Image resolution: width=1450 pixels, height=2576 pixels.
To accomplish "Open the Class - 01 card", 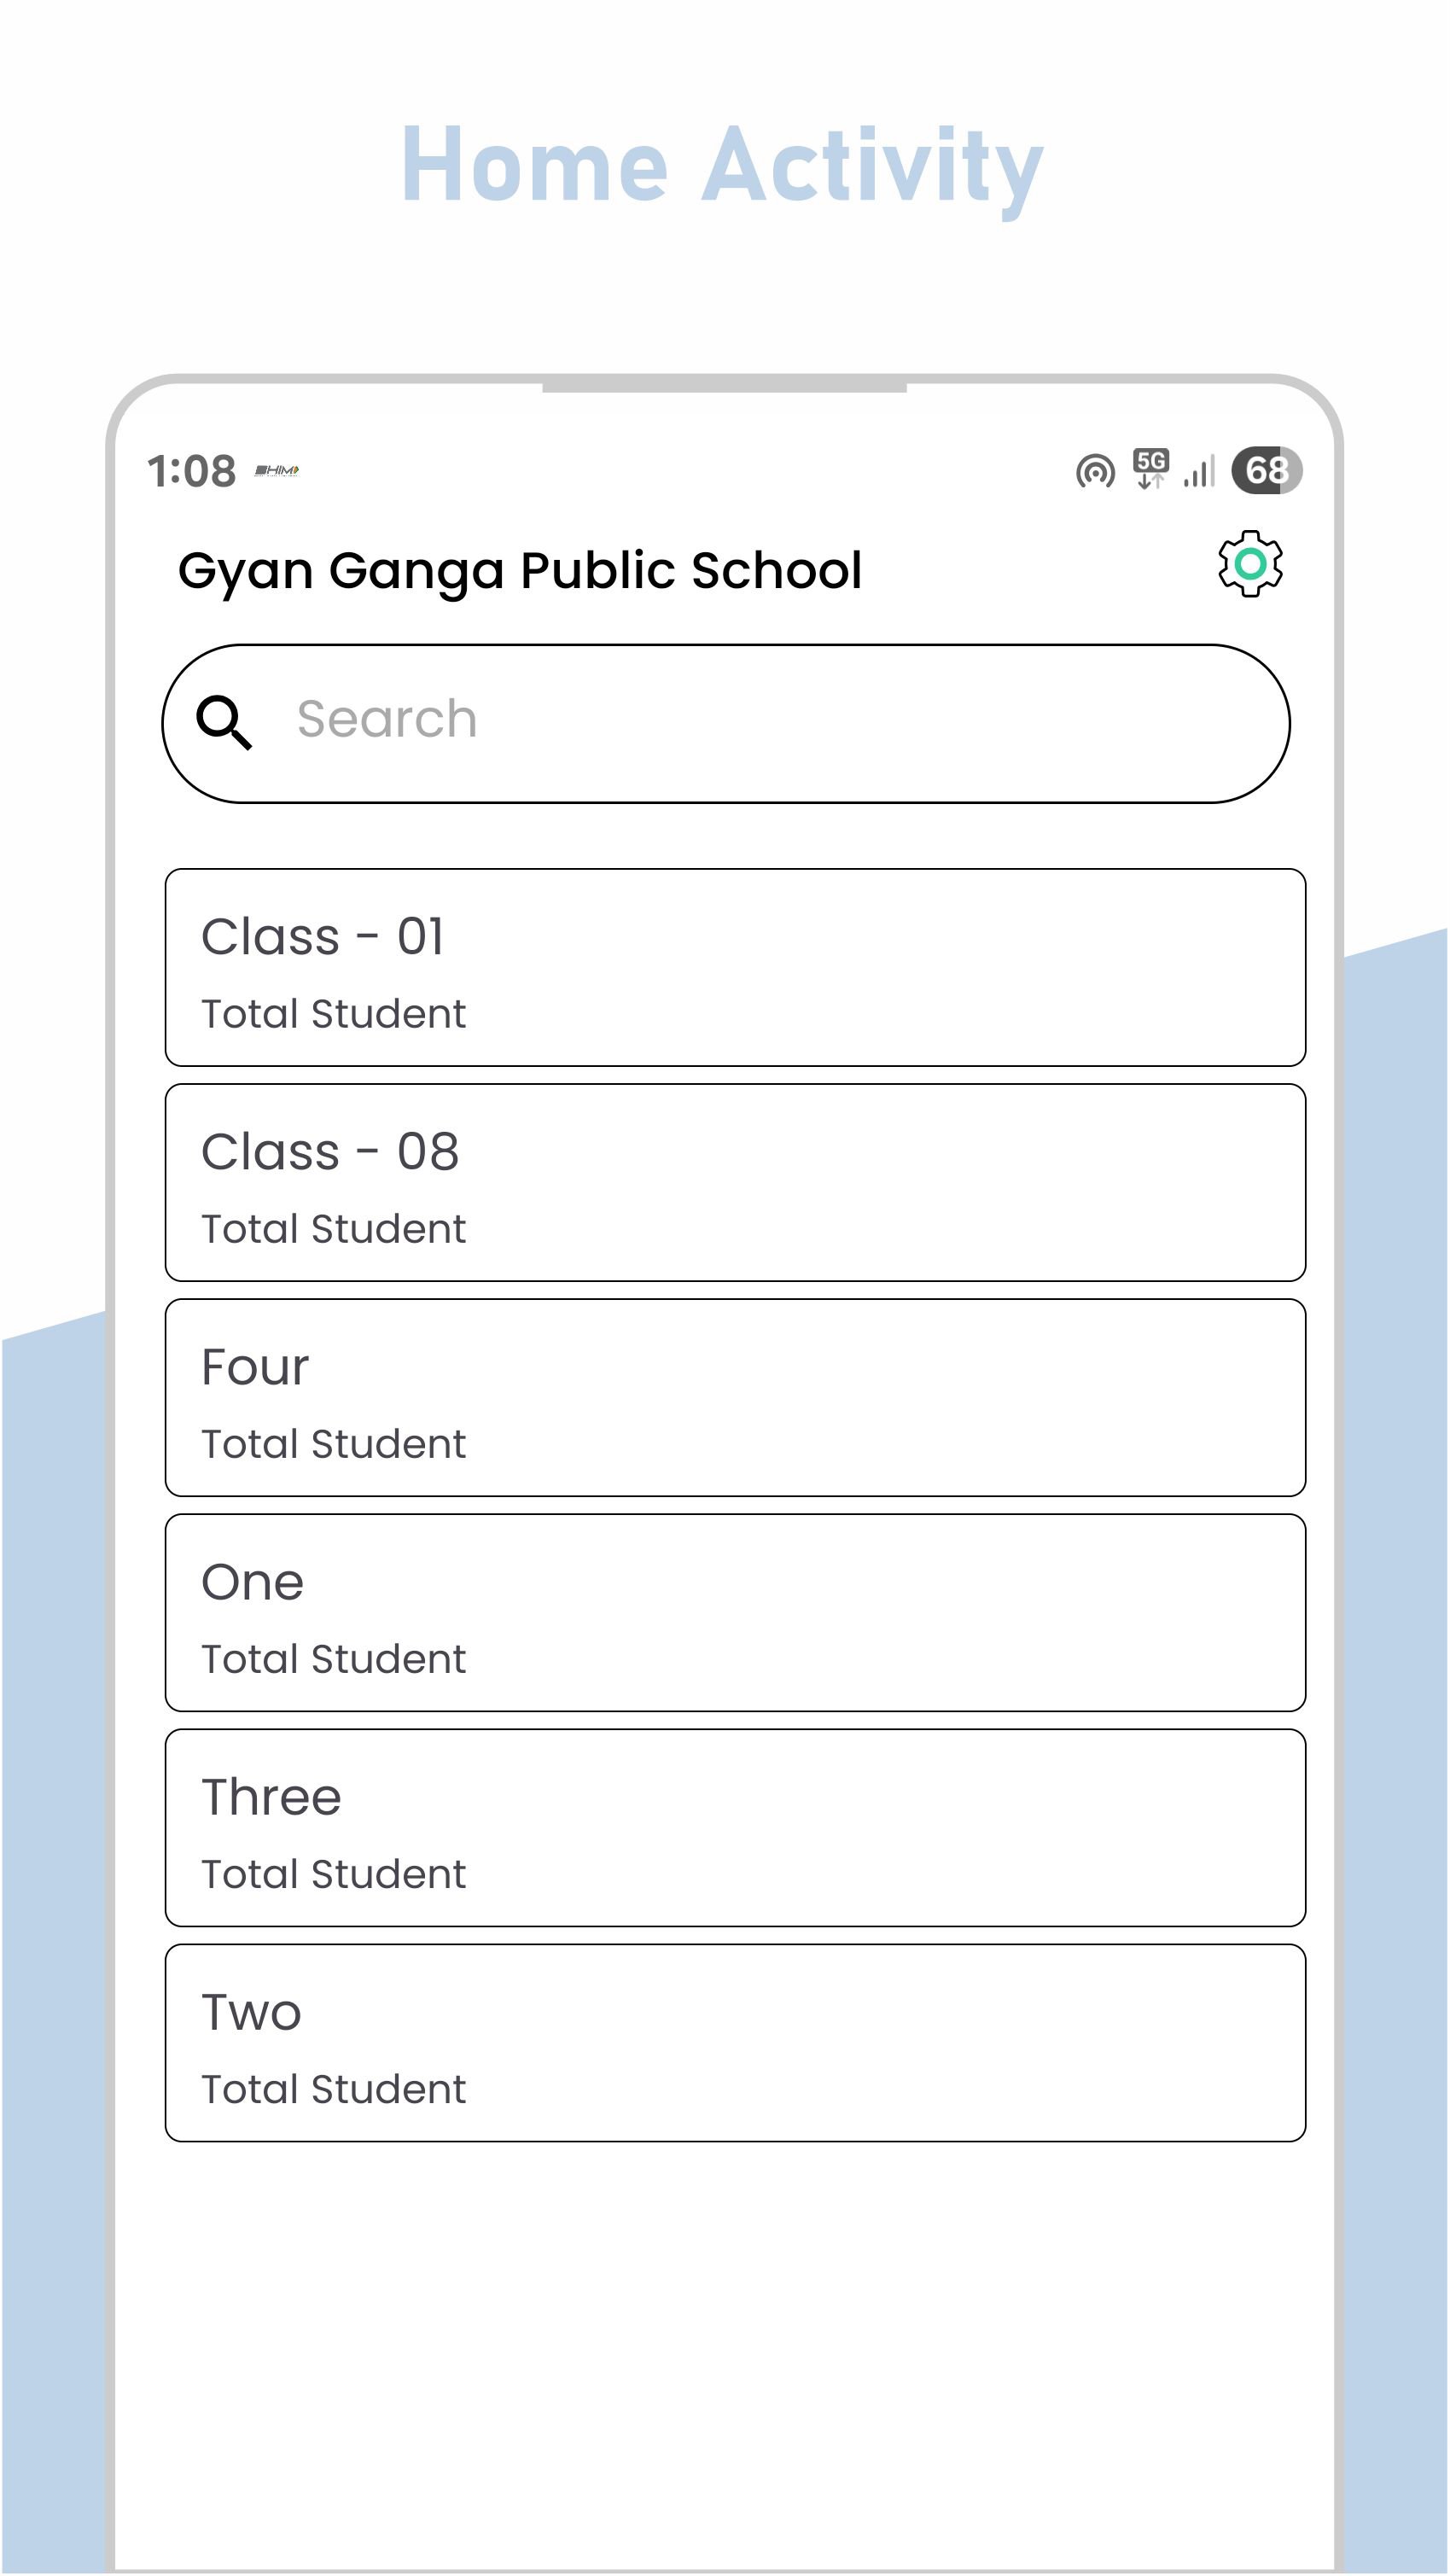I will [735, 967].
